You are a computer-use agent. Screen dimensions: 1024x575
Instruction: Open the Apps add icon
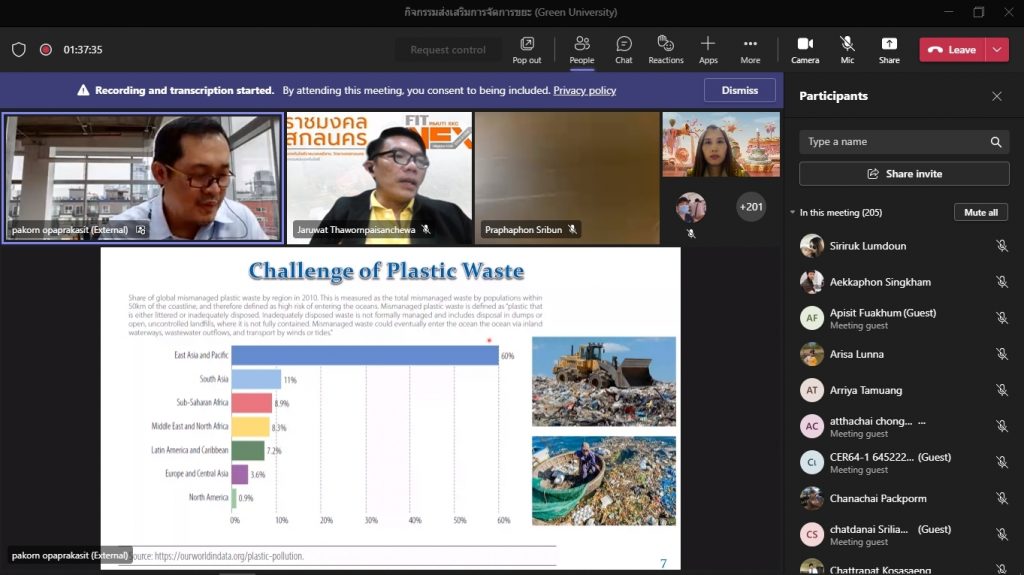point(708,44)
